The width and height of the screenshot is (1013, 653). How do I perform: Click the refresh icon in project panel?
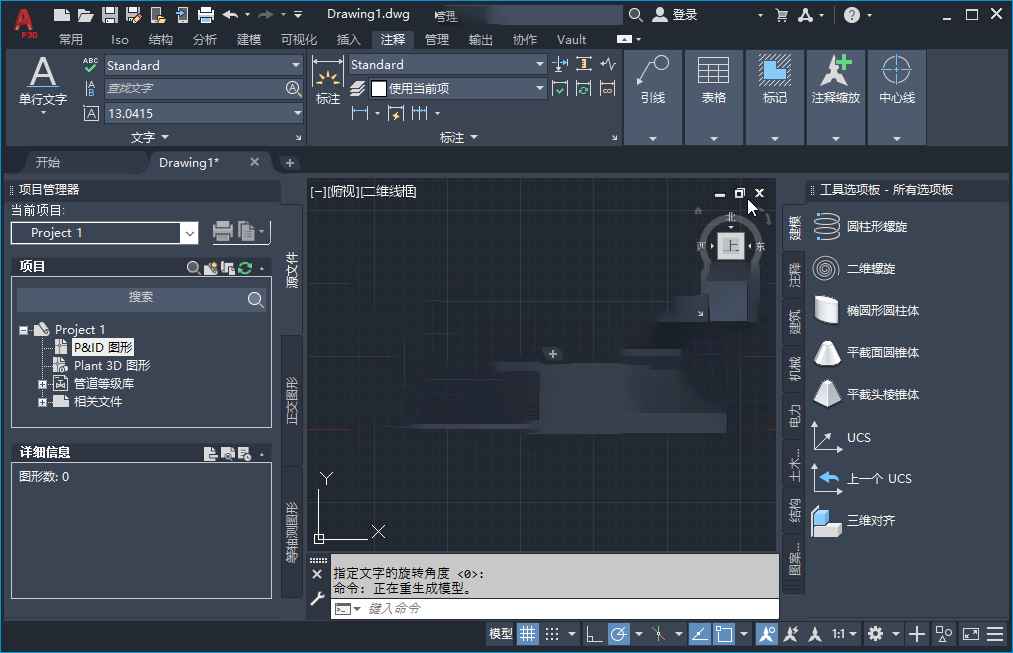[245, 267]
